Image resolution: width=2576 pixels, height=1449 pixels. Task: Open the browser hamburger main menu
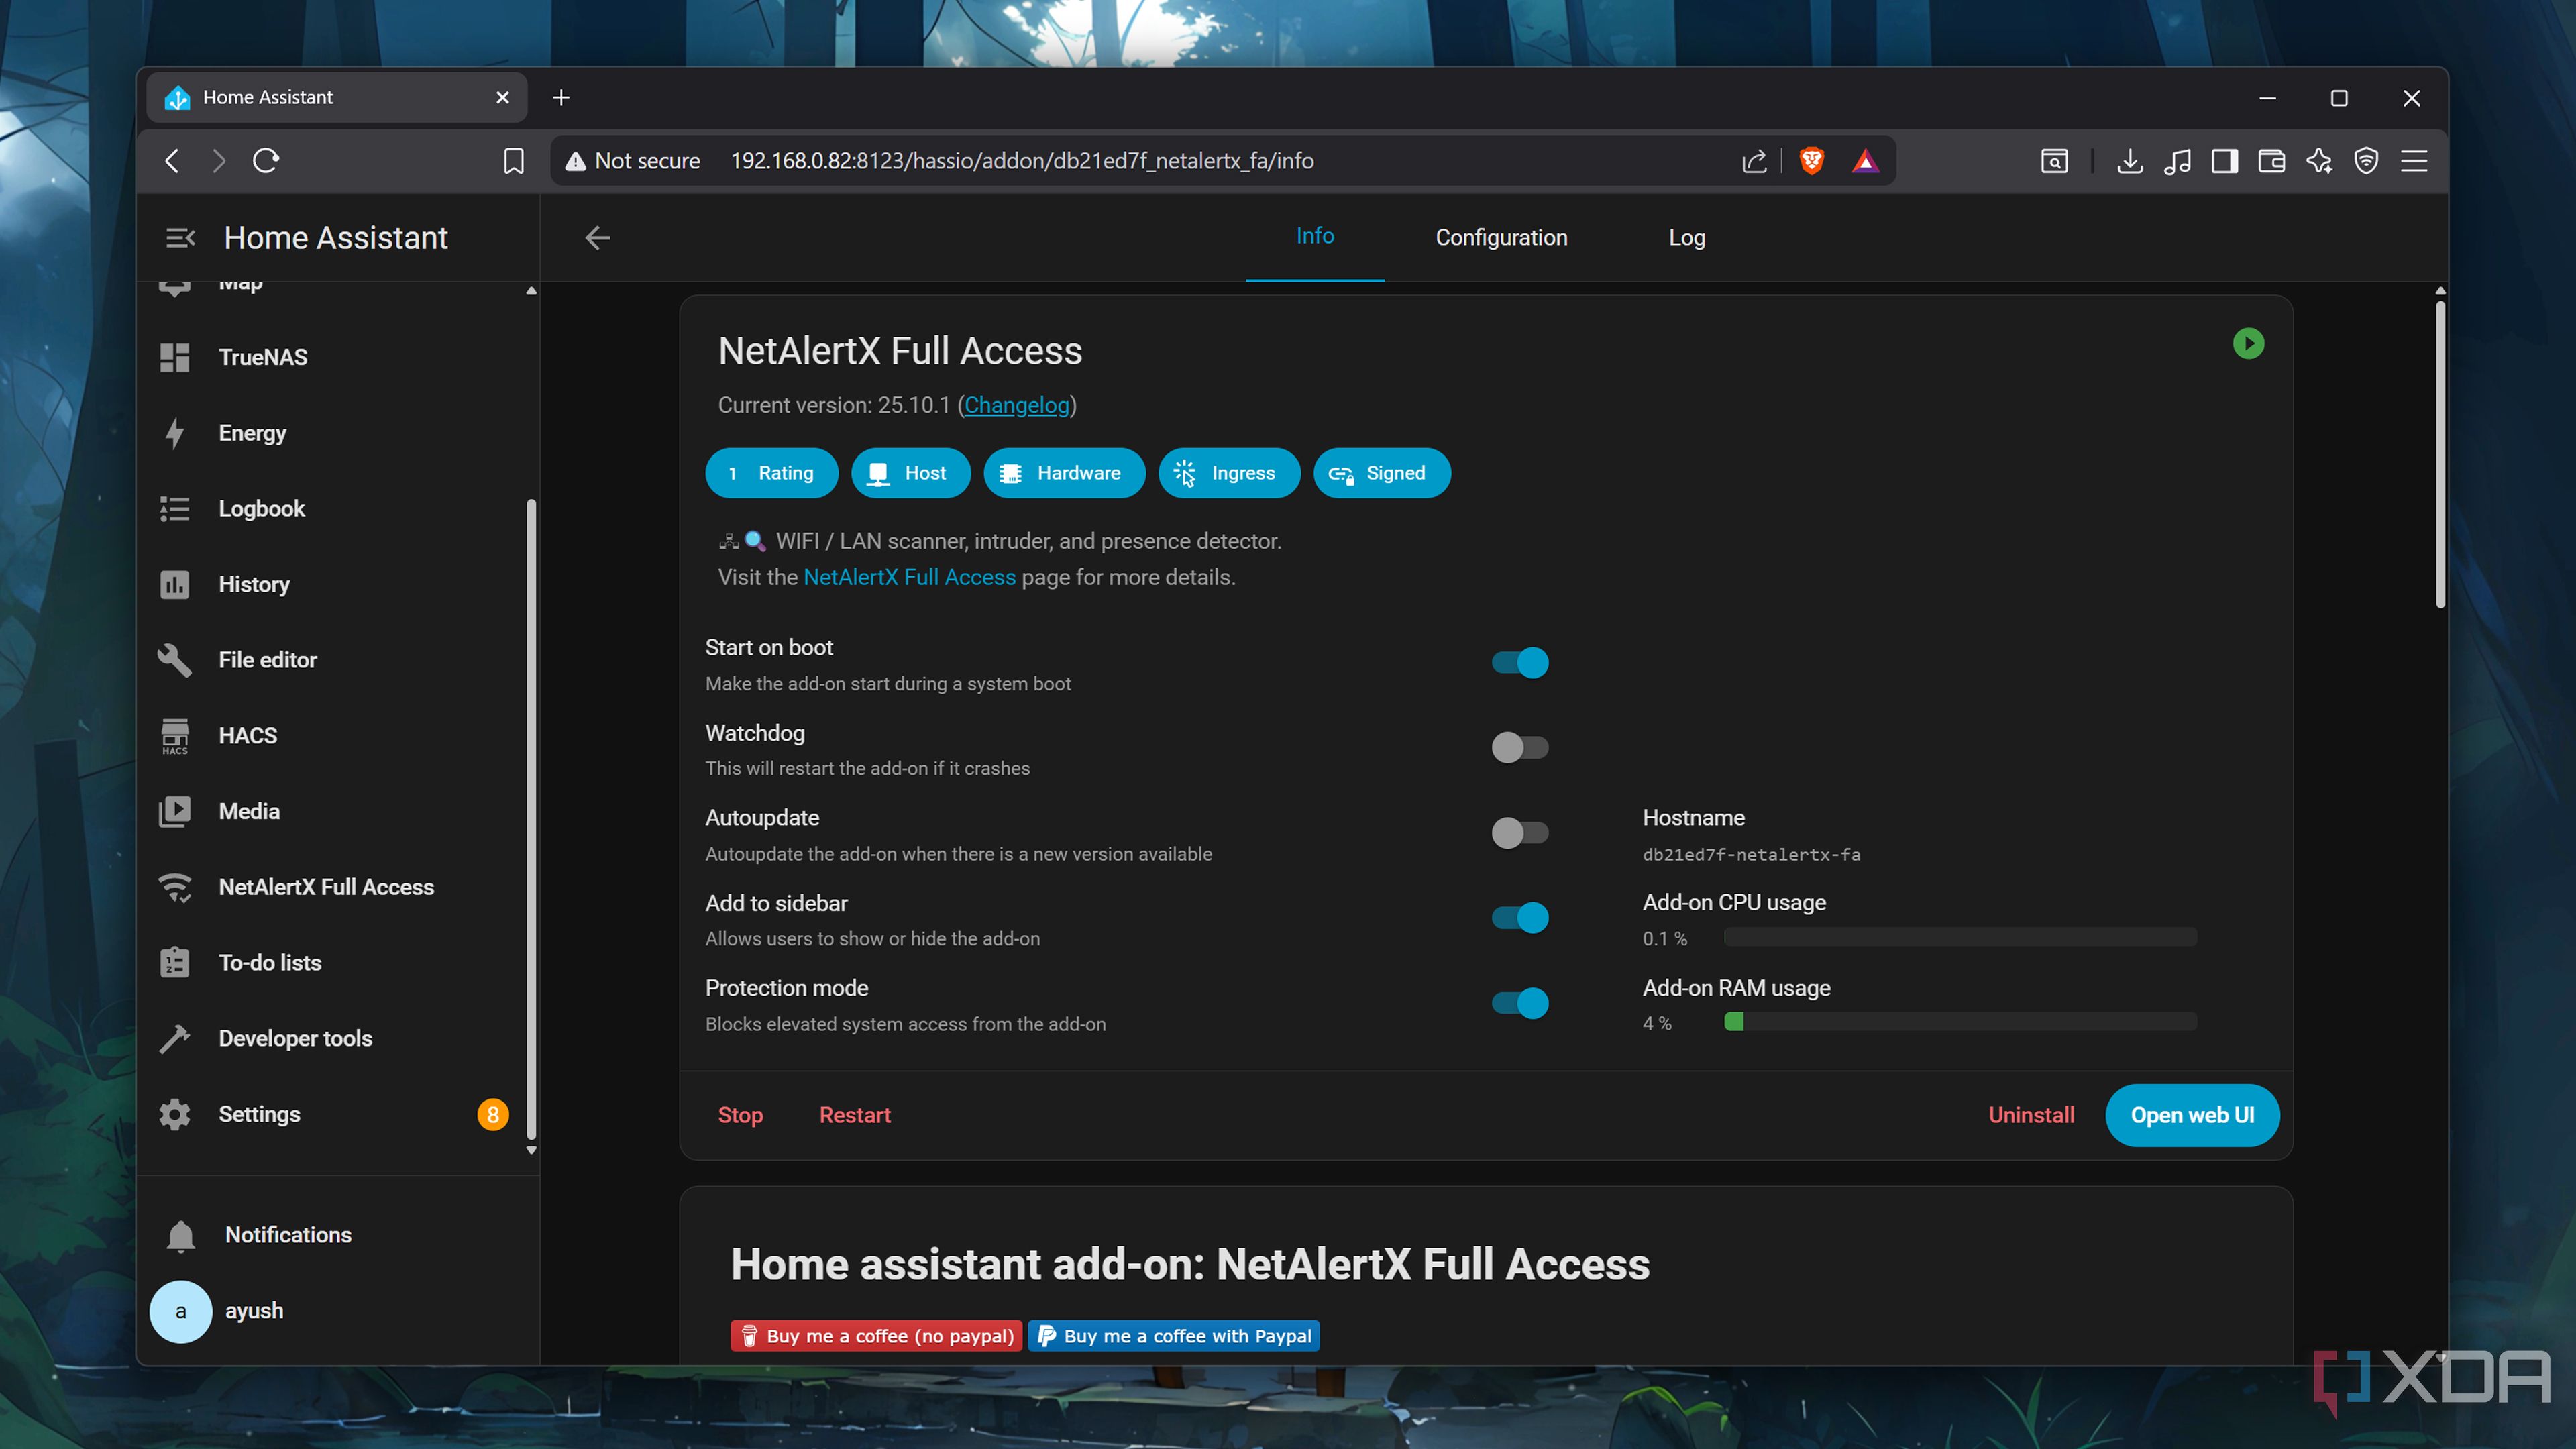click(x=2414, y=161)
